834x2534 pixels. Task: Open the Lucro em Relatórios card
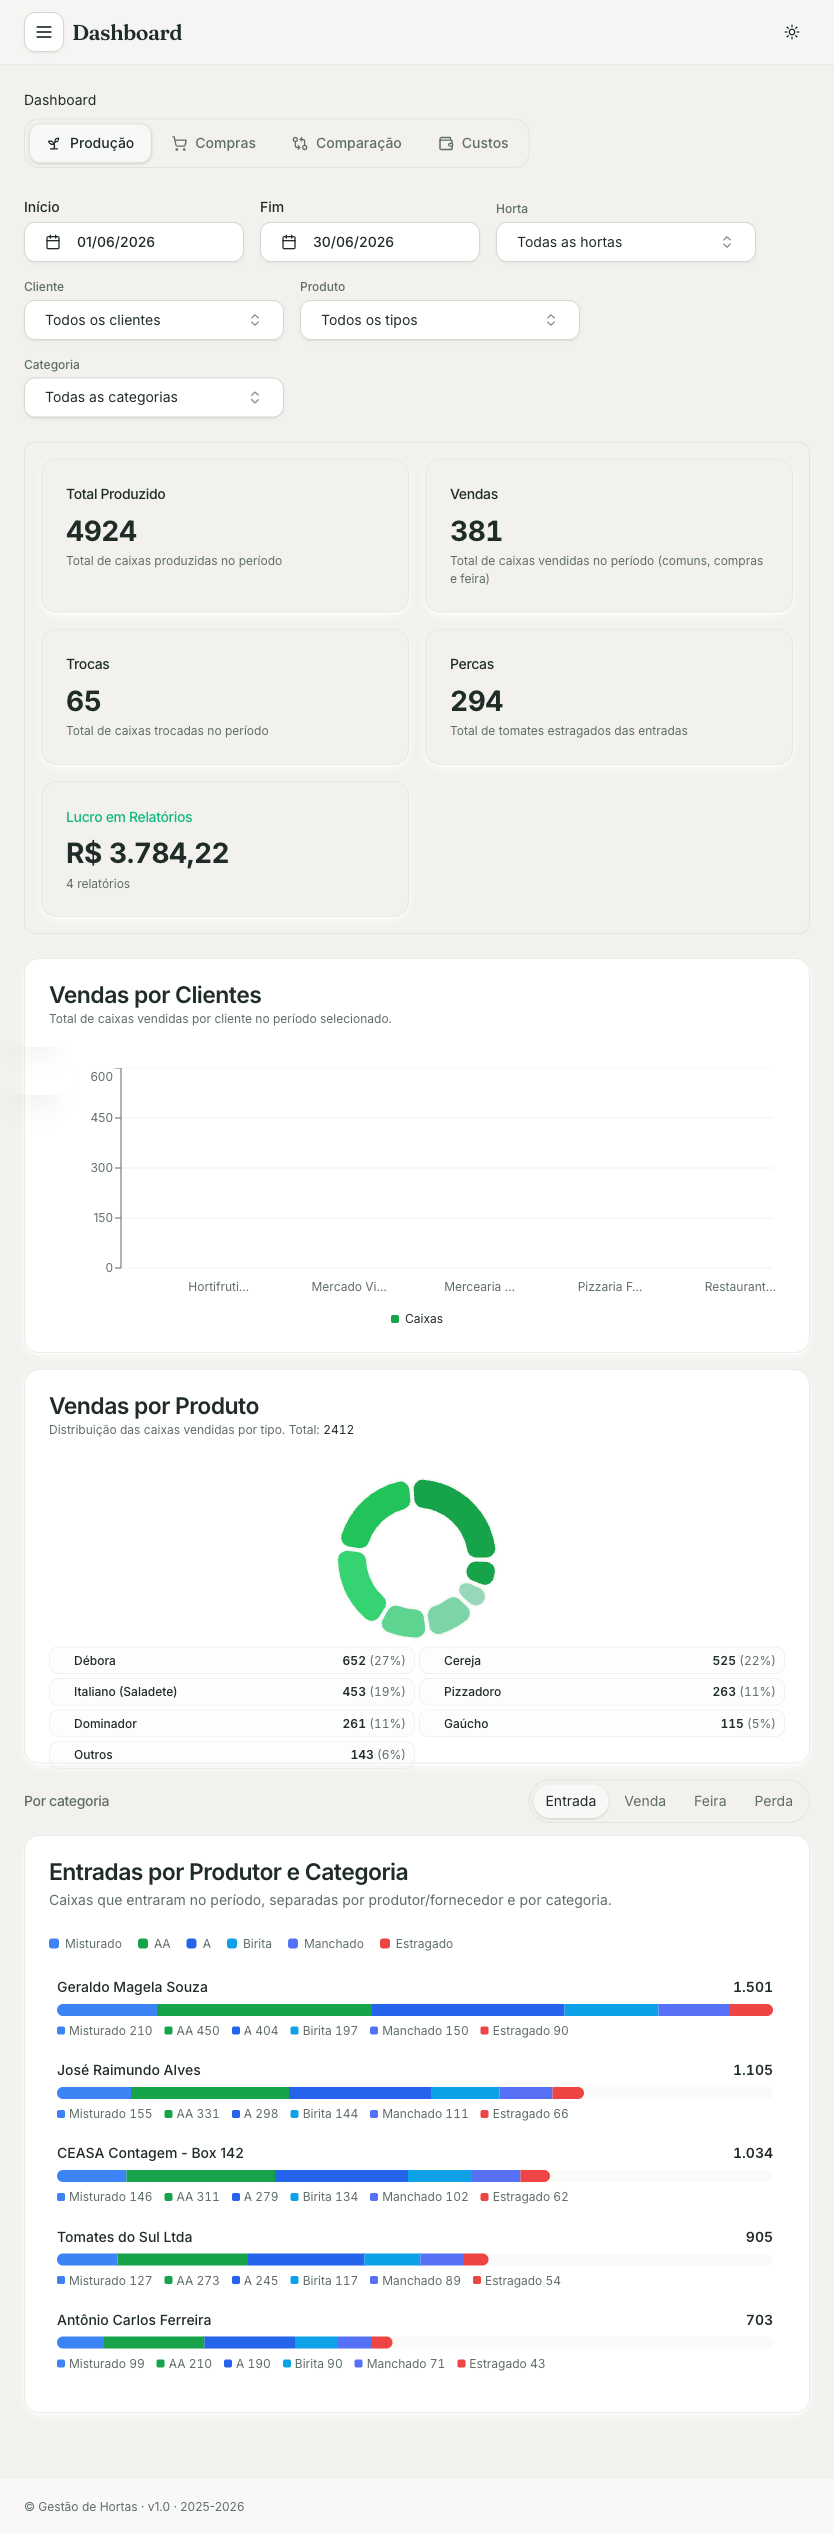pyautogui.click(x=225, y=849)
